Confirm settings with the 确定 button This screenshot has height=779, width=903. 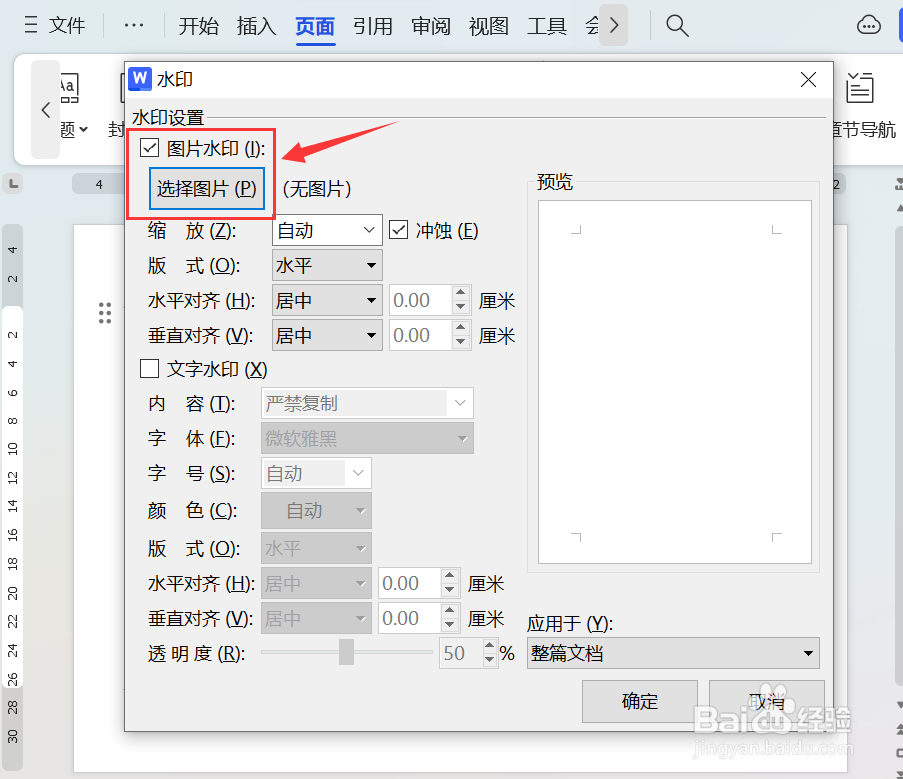[639, 701]
